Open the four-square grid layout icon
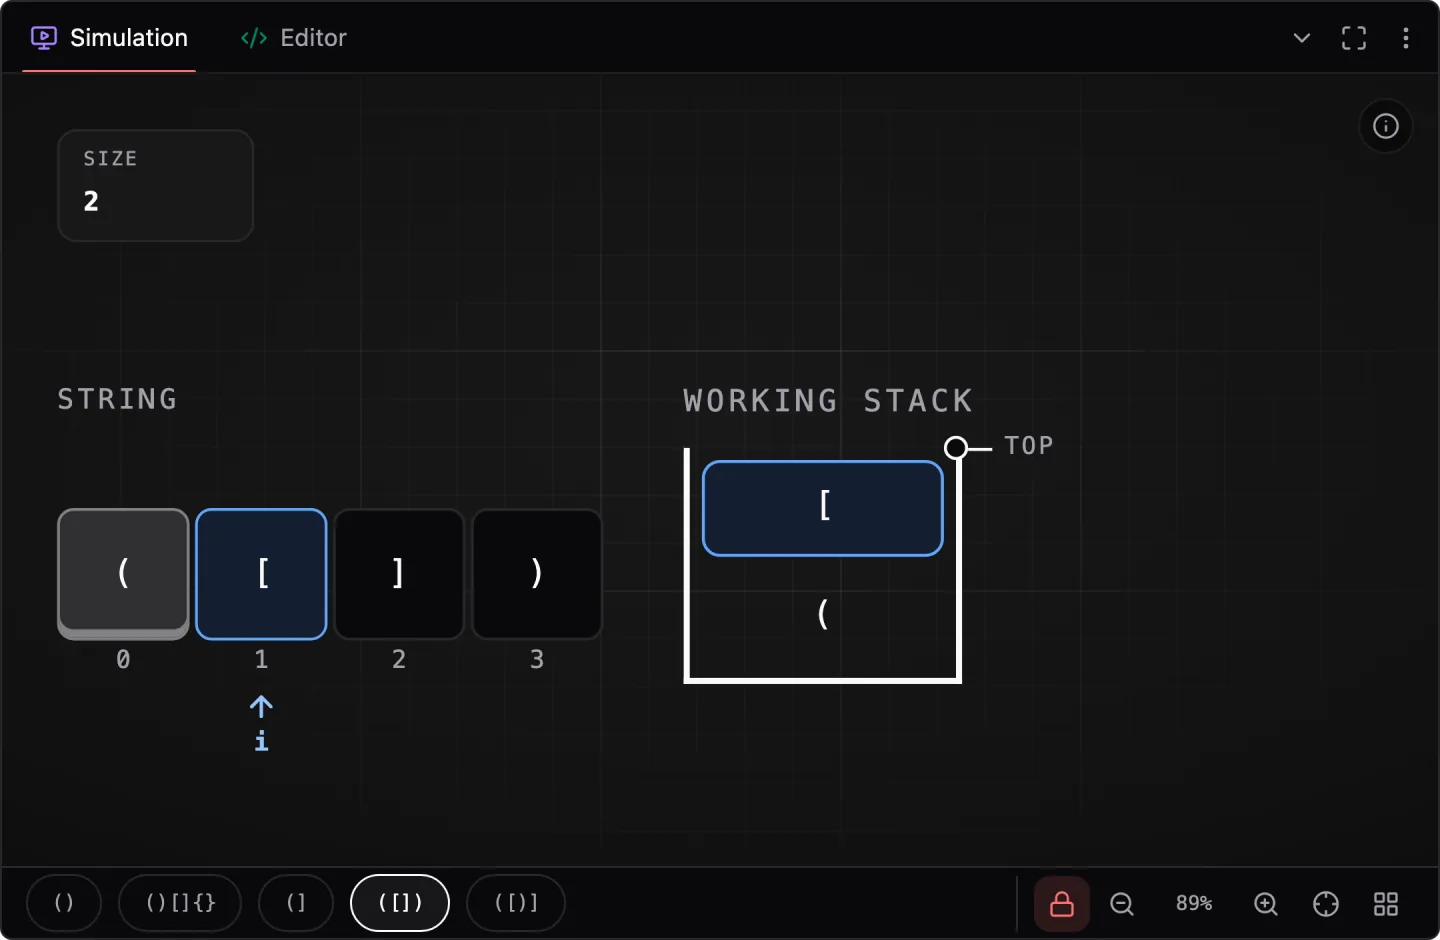The height and width of the screenshot is (940, 1440). [x=1386, y=904]
